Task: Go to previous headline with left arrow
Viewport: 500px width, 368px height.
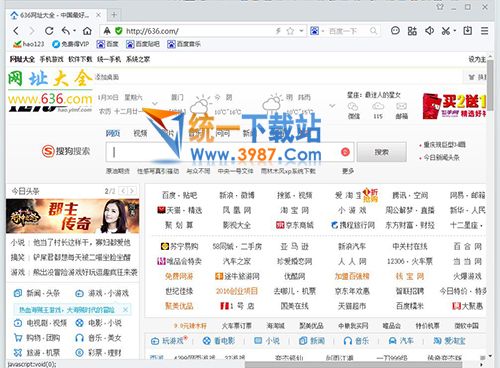Action: click(123, 191)
